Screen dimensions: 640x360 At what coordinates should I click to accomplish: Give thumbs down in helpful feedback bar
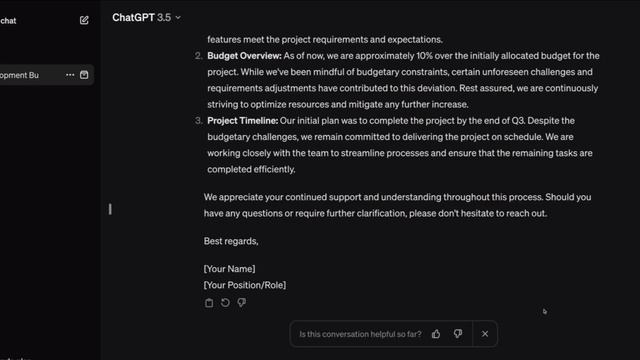[x=458, y=334]
